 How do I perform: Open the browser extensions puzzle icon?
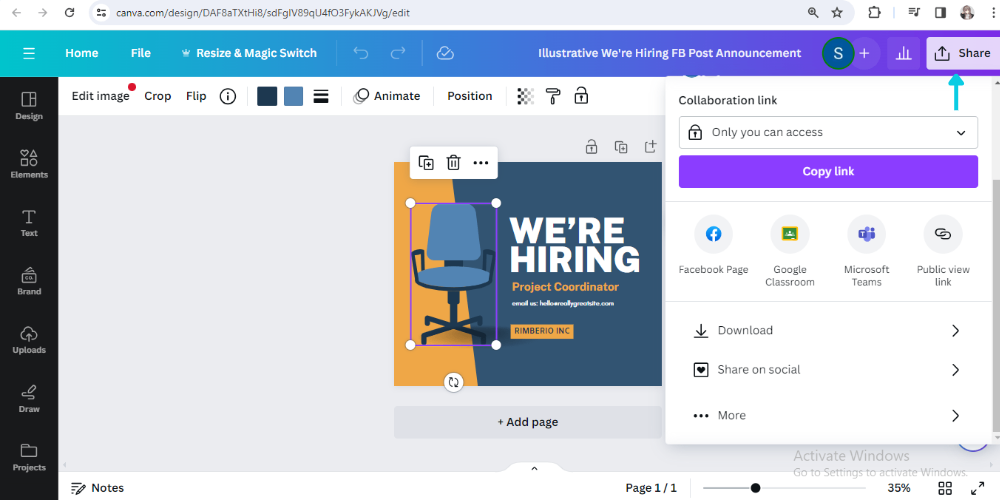874,12
